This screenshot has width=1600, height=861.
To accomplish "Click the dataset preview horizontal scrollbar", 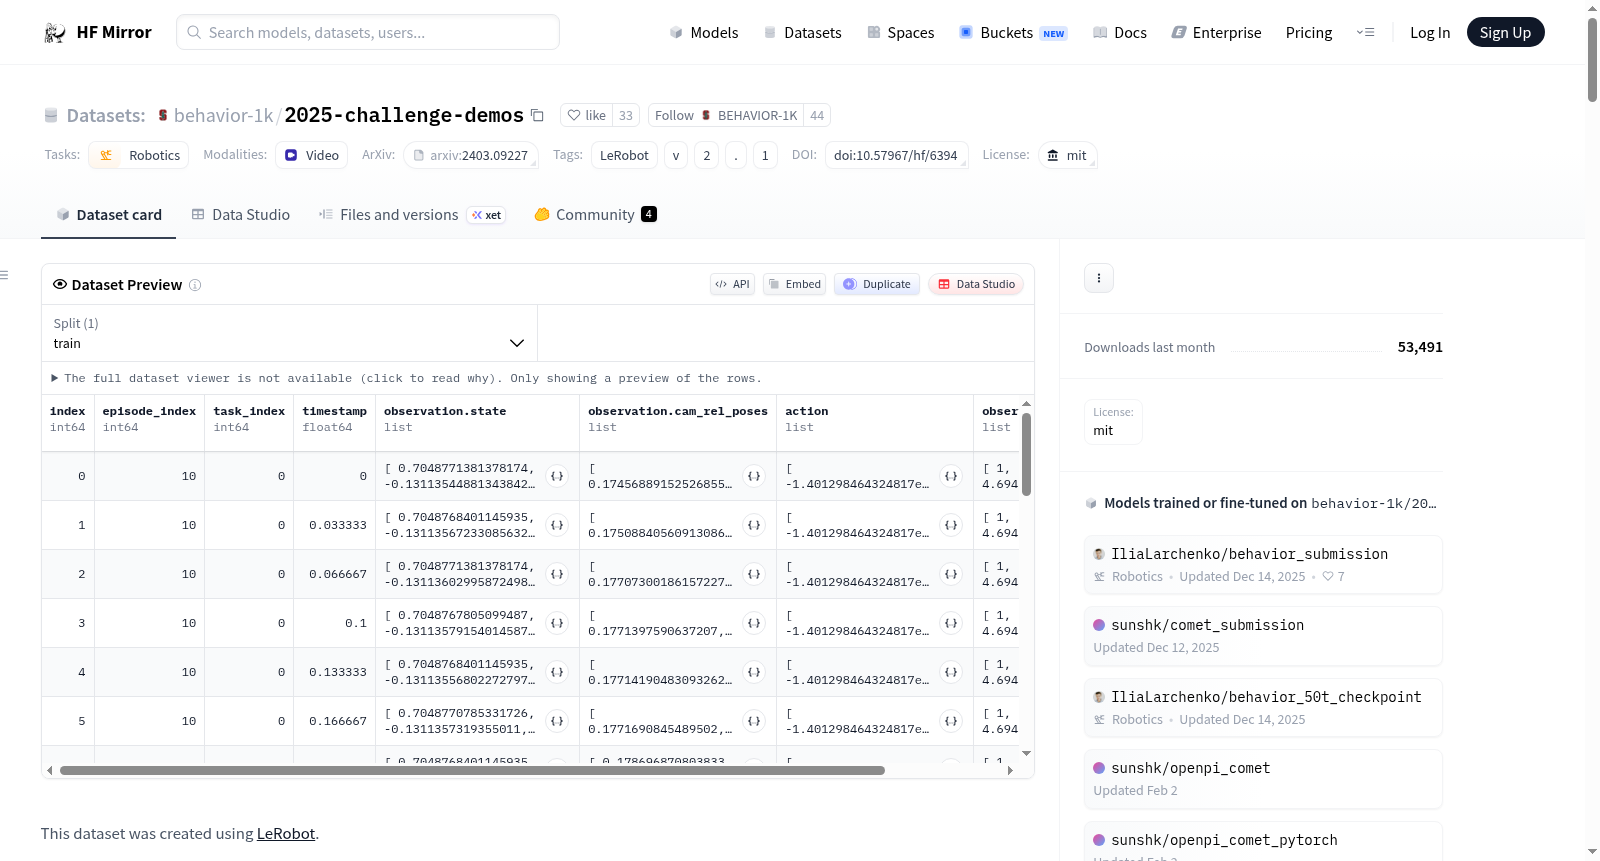I will point(472,770).
